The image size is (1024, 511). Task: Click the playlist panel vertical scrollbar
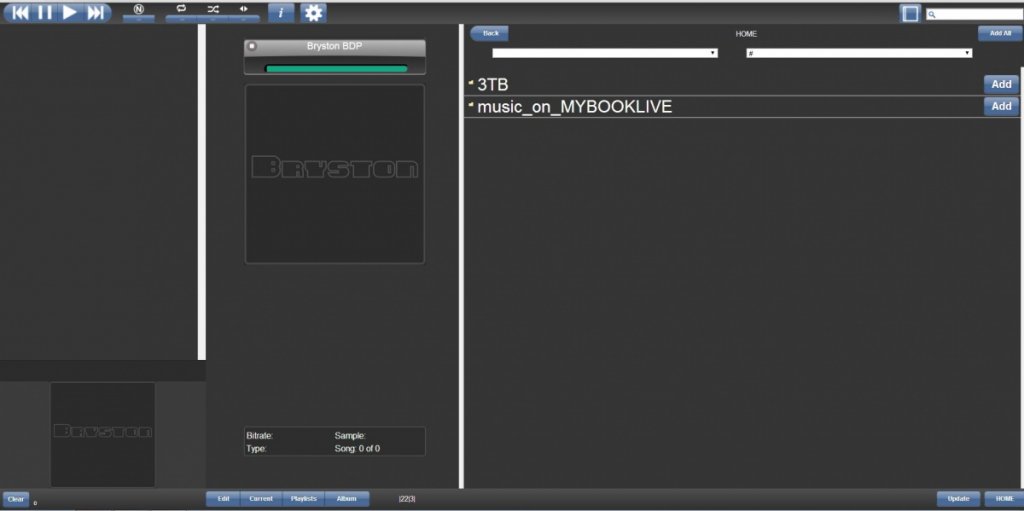[202, 192]
